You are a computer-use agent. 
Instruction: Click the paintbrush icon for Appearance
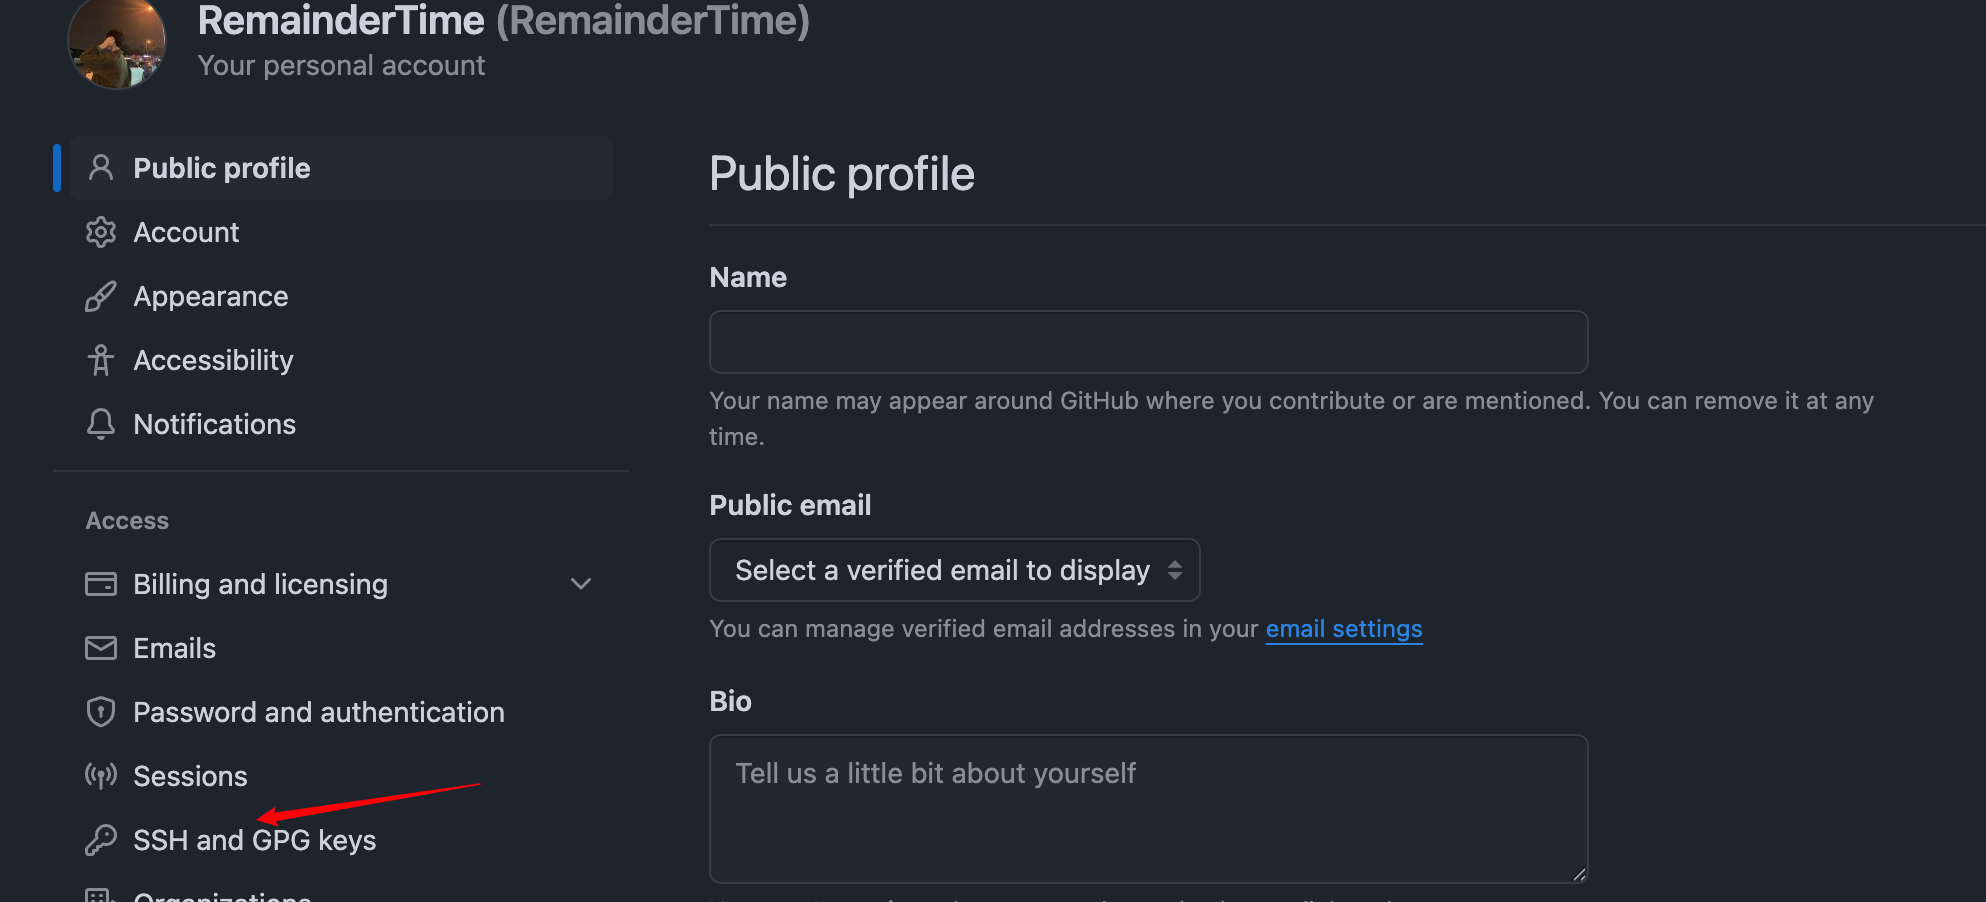tap(100, 296)
